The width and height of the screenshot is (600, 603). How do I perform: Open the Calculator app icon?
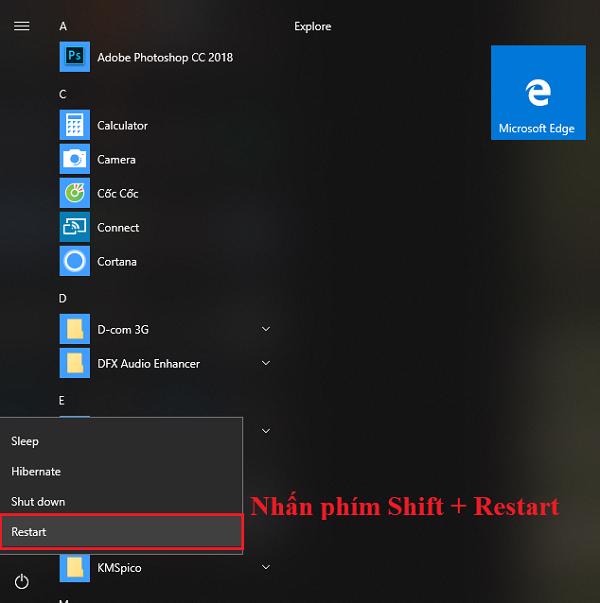point(75,125)
